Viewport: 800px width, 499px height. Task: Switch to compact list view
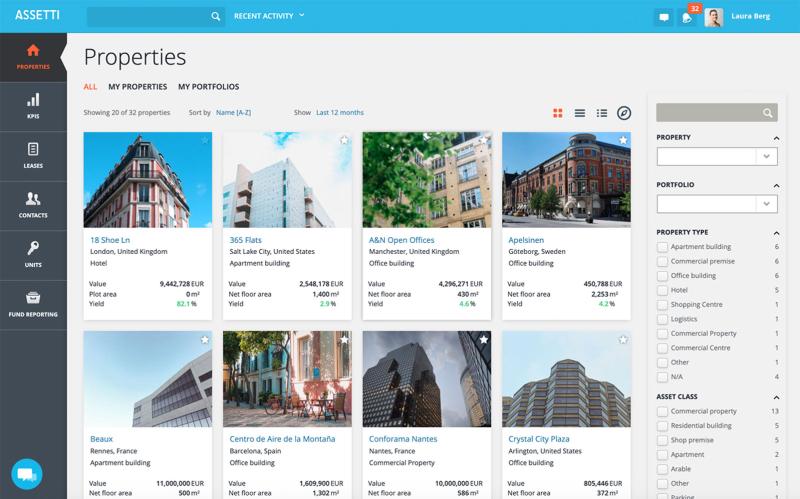click(x=580, y=113)
